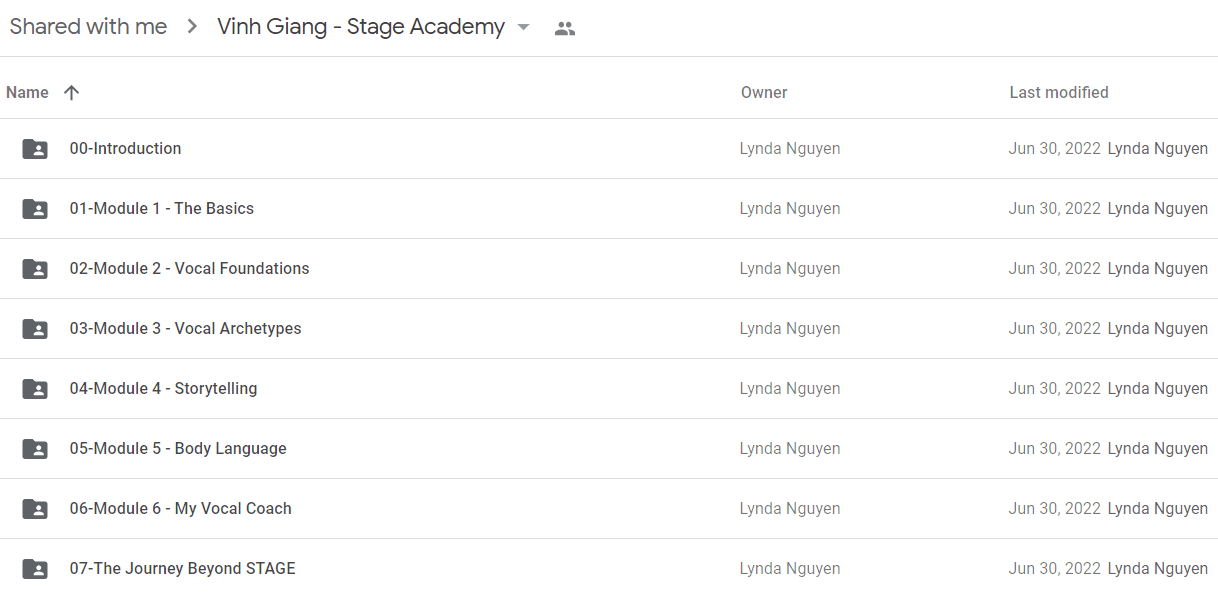This screenshot has height=595, width=1218.
Task: Select the 07-The Journey Beyond STAGE folder name
Action: click(182, 568)
